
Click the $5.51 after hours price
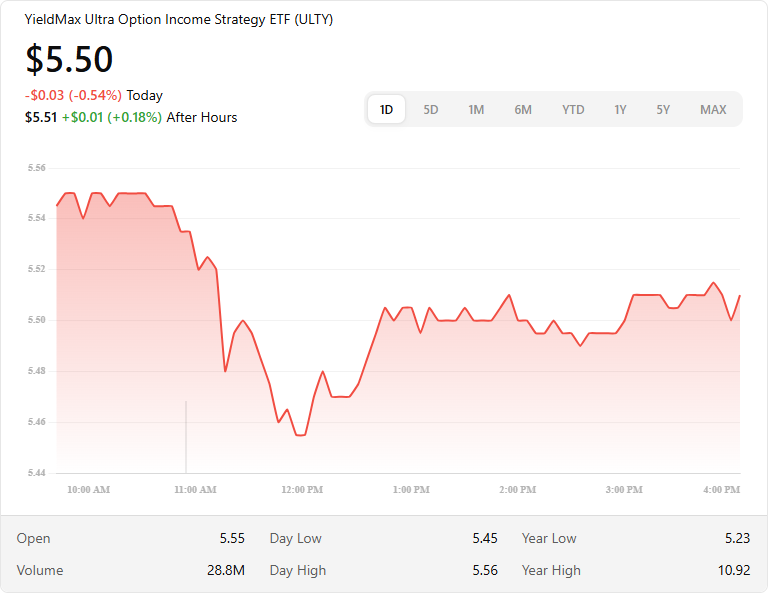(39, 118)
